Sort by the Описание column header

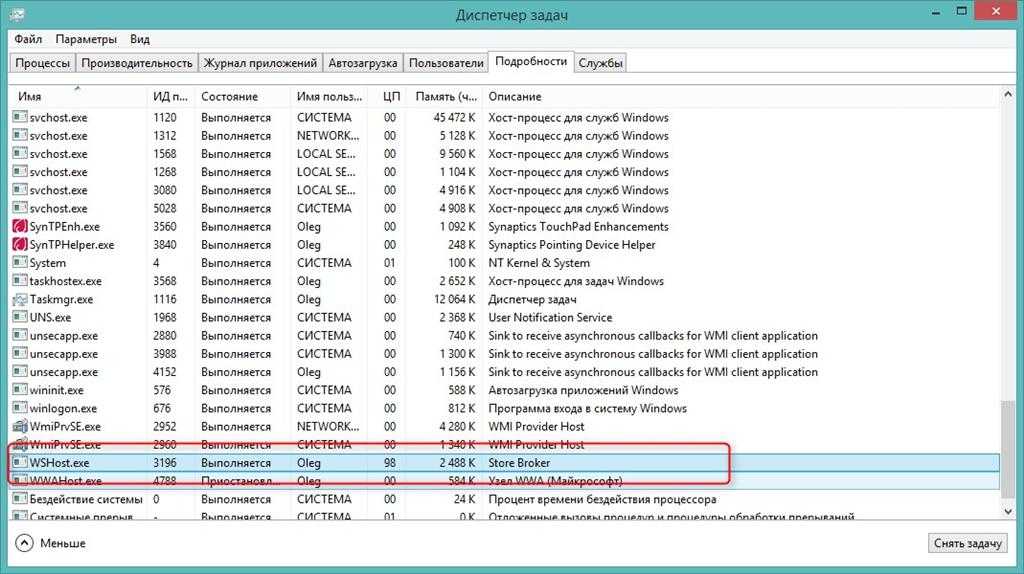(x=741, y=97)
